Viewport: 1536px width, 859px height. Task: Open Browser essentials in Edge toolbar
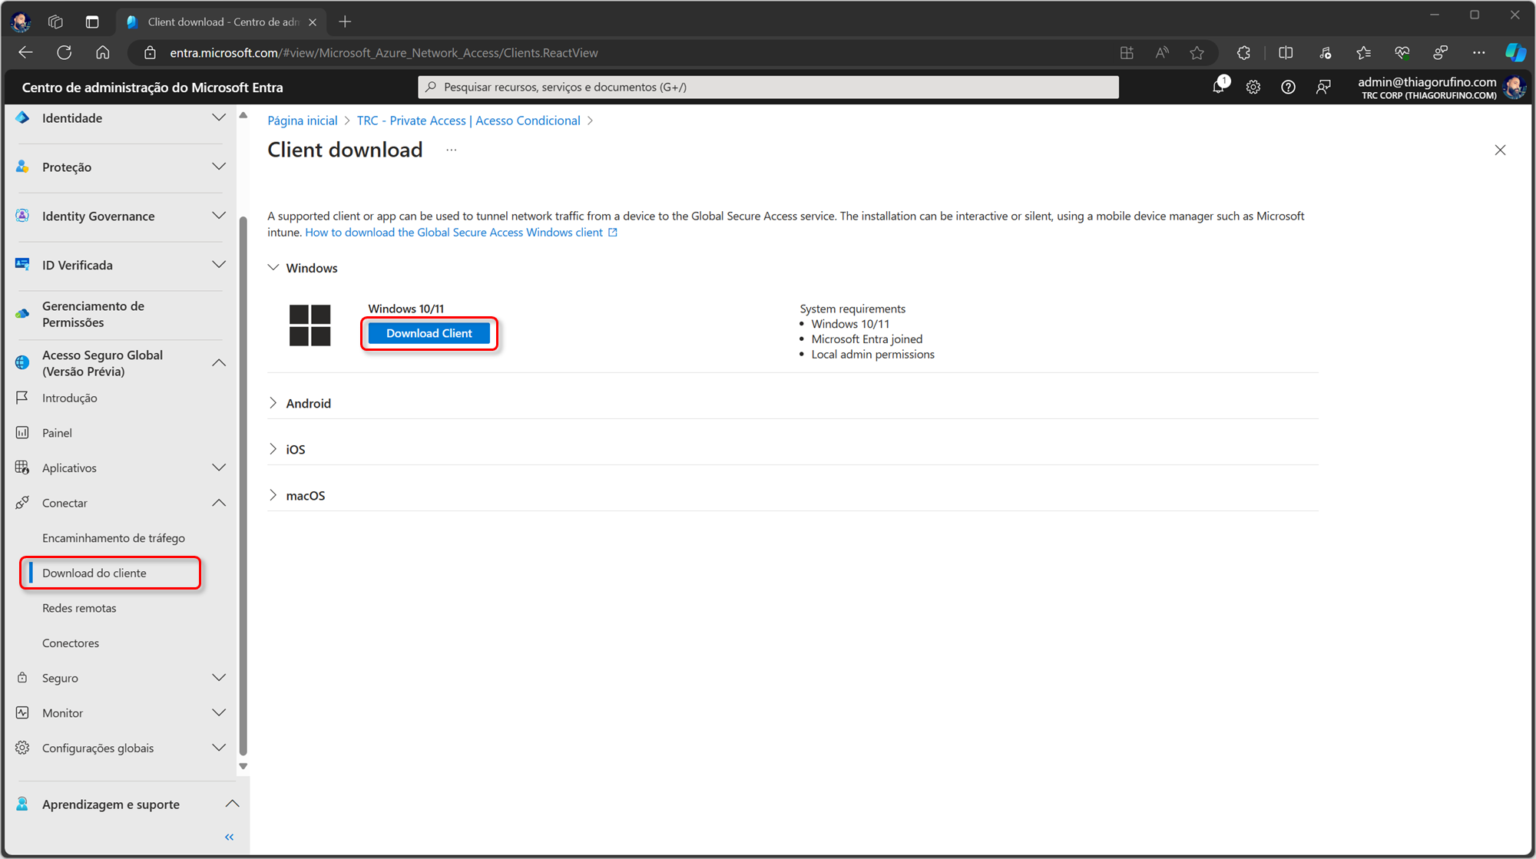pos(1401,52)
